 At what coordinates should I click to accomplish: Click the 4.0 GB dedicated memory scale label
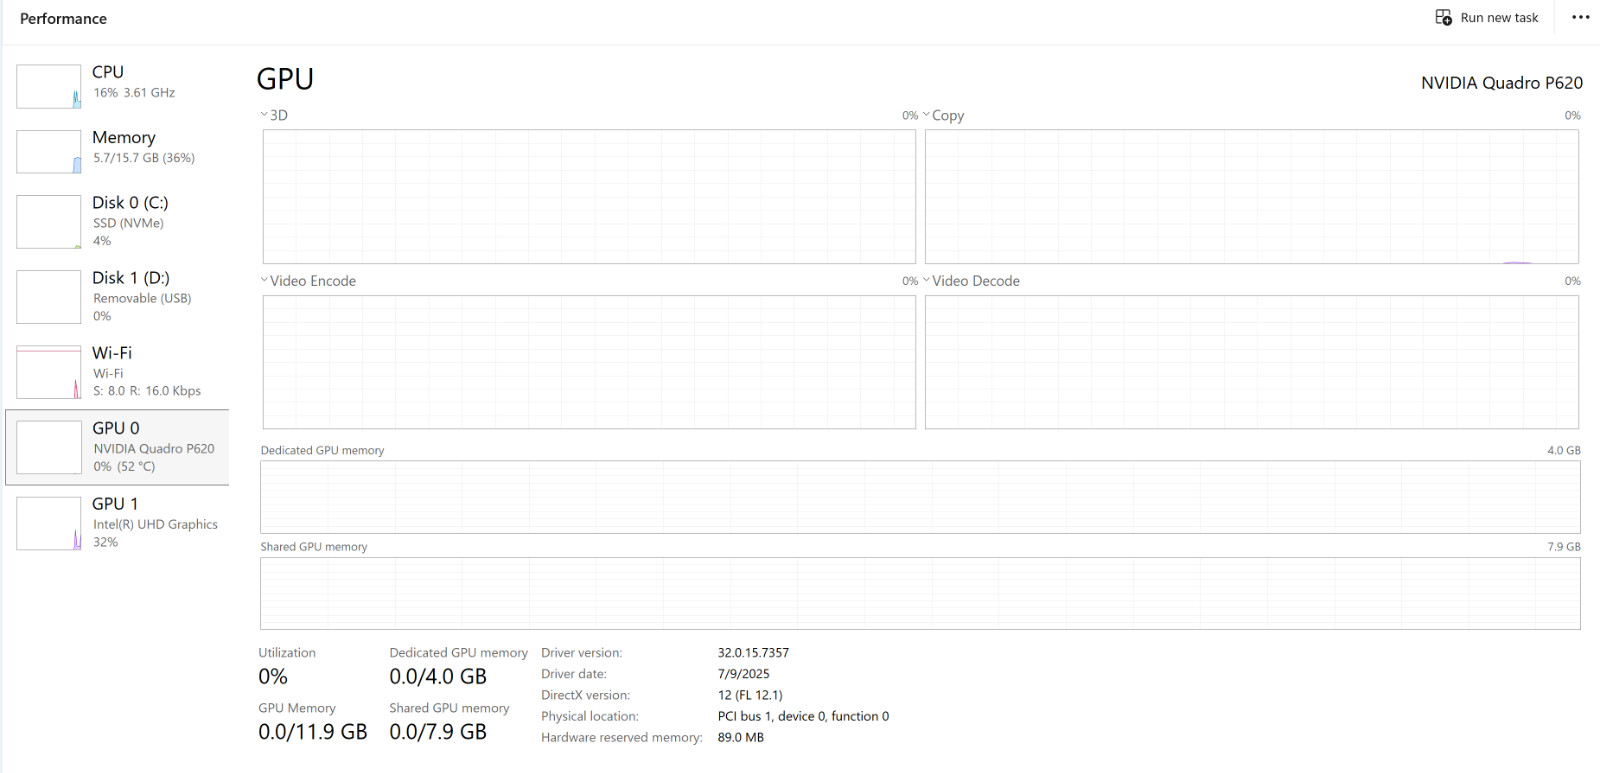1564,451
